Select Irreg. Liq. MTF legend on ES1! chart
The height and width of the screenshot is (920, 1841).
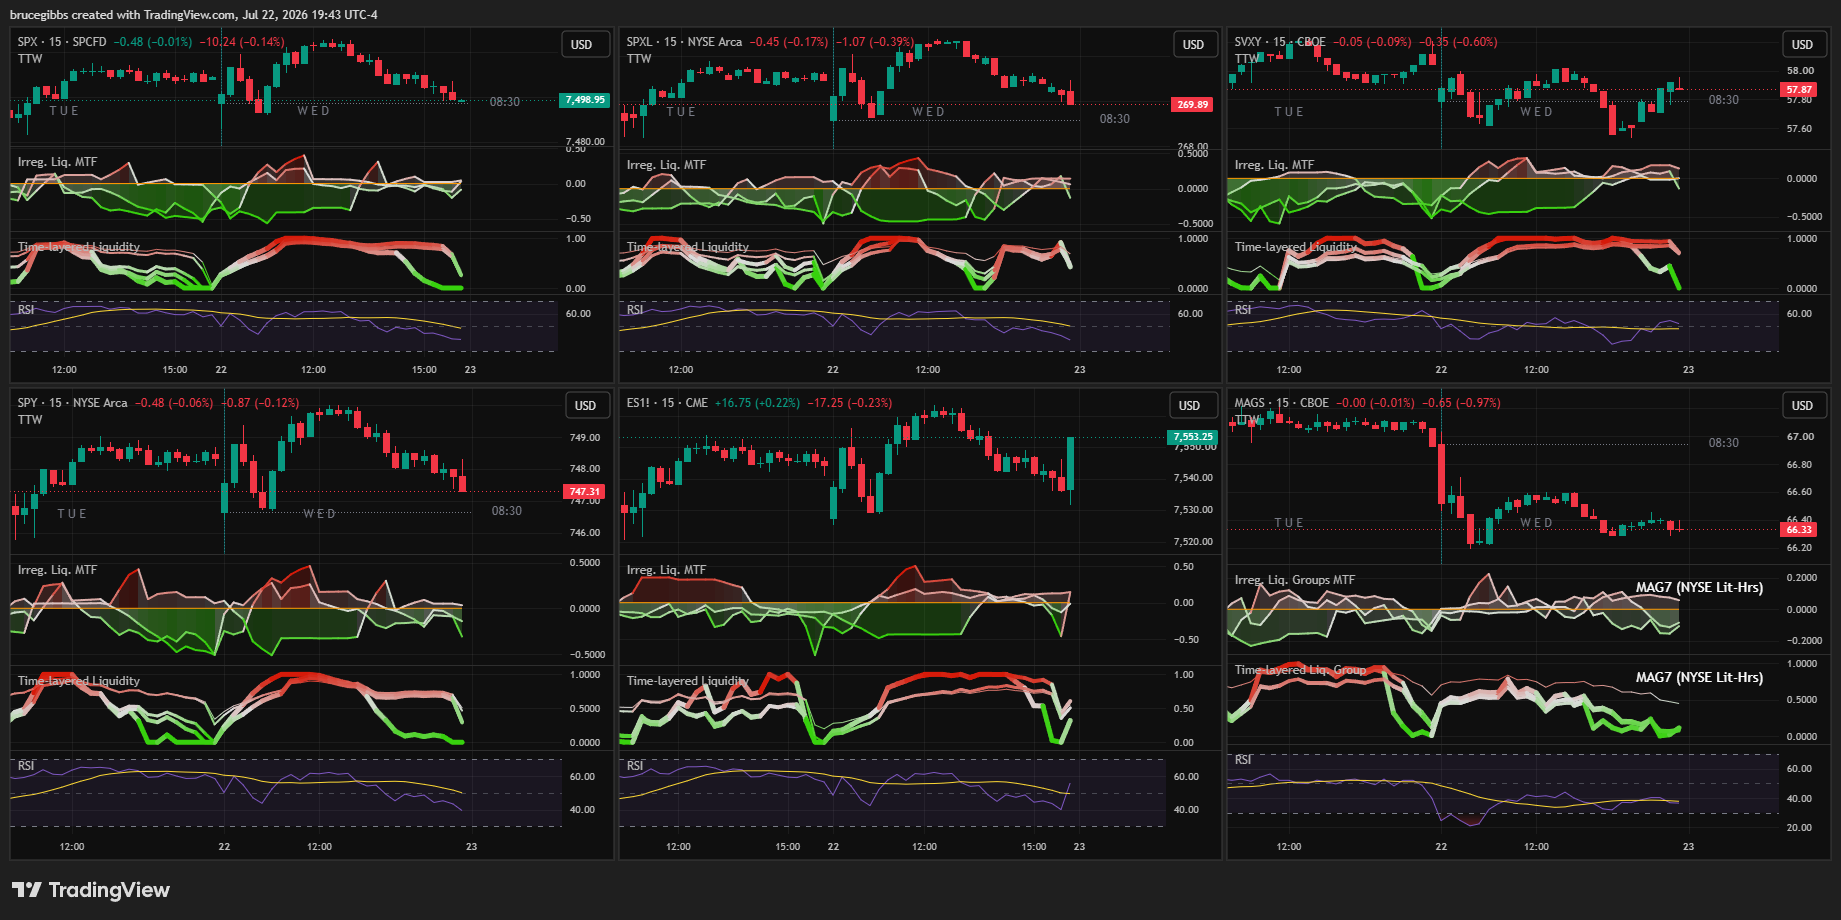(x=666, y=570)
